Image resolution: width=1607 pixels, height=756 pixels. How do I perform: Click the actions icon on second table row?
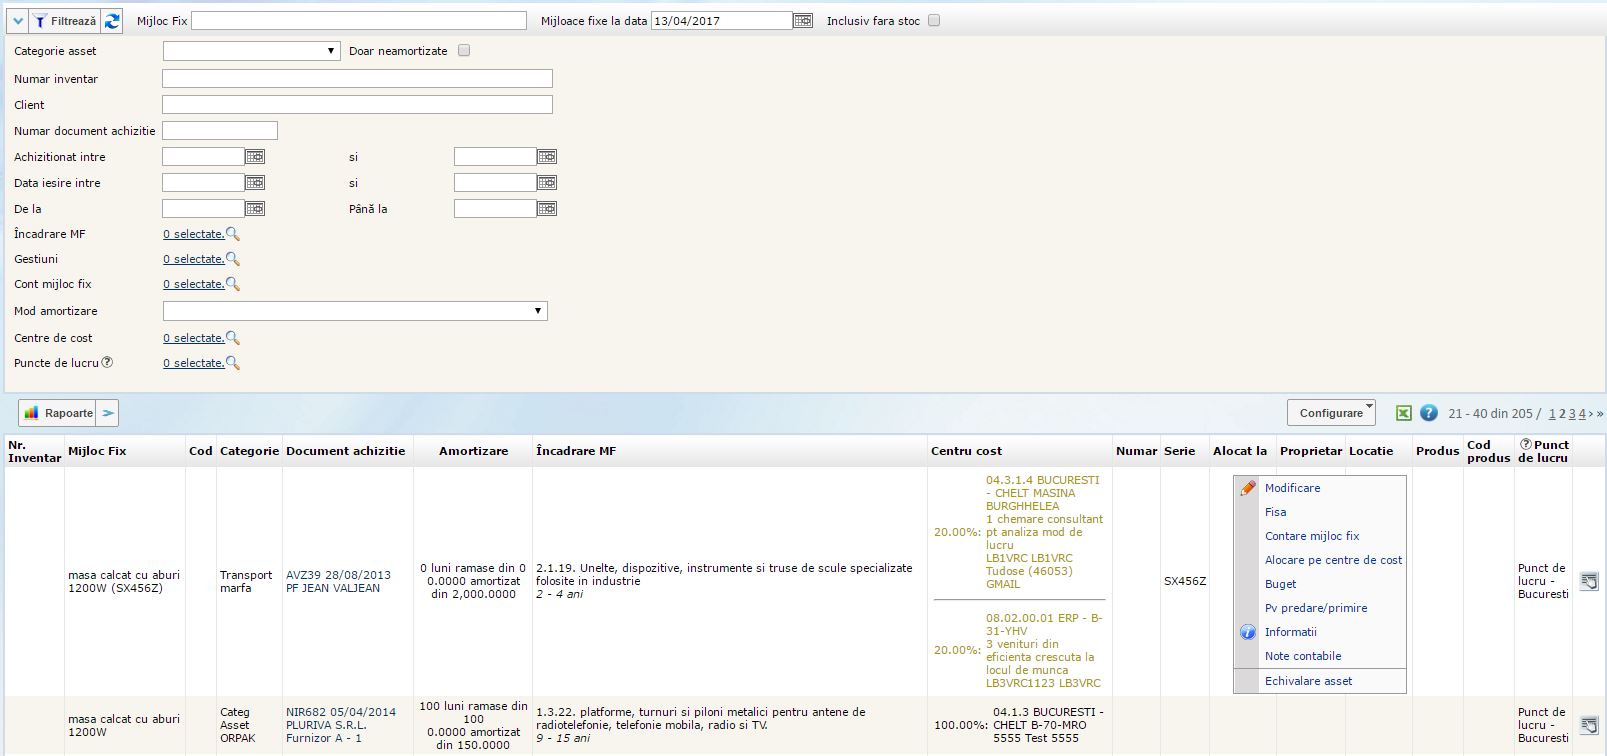[x=1588, y=725]
